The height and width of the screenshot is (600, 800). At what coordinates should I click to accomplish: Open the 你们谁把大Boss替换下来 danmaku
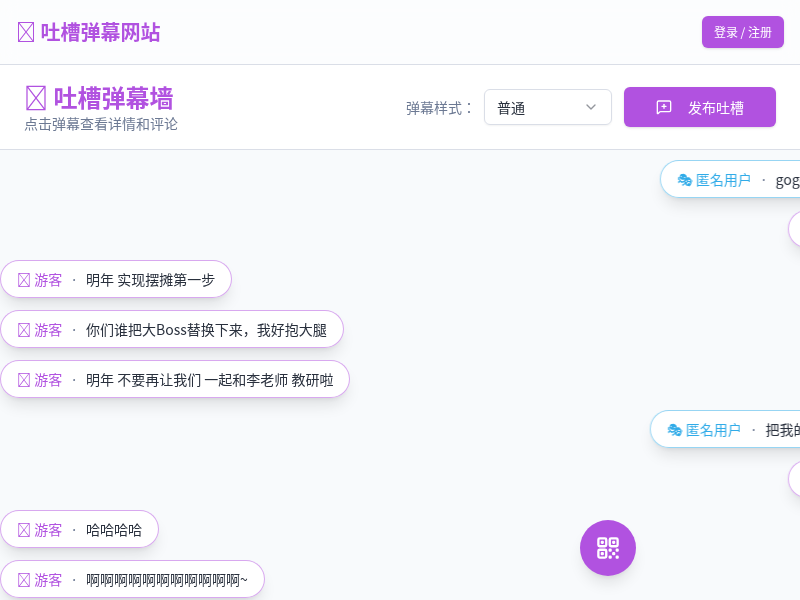206,330
